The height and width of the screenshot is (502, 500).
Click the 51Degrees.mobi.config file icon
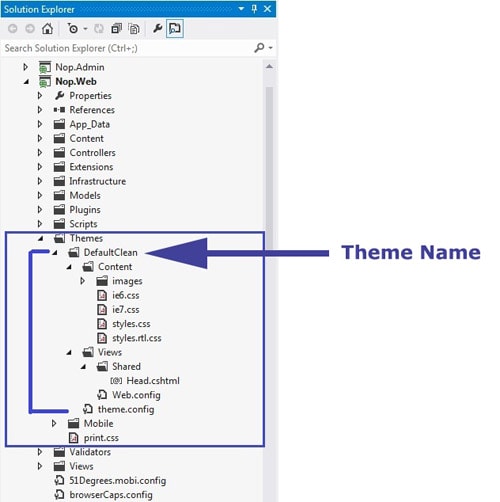pos(59,480)
